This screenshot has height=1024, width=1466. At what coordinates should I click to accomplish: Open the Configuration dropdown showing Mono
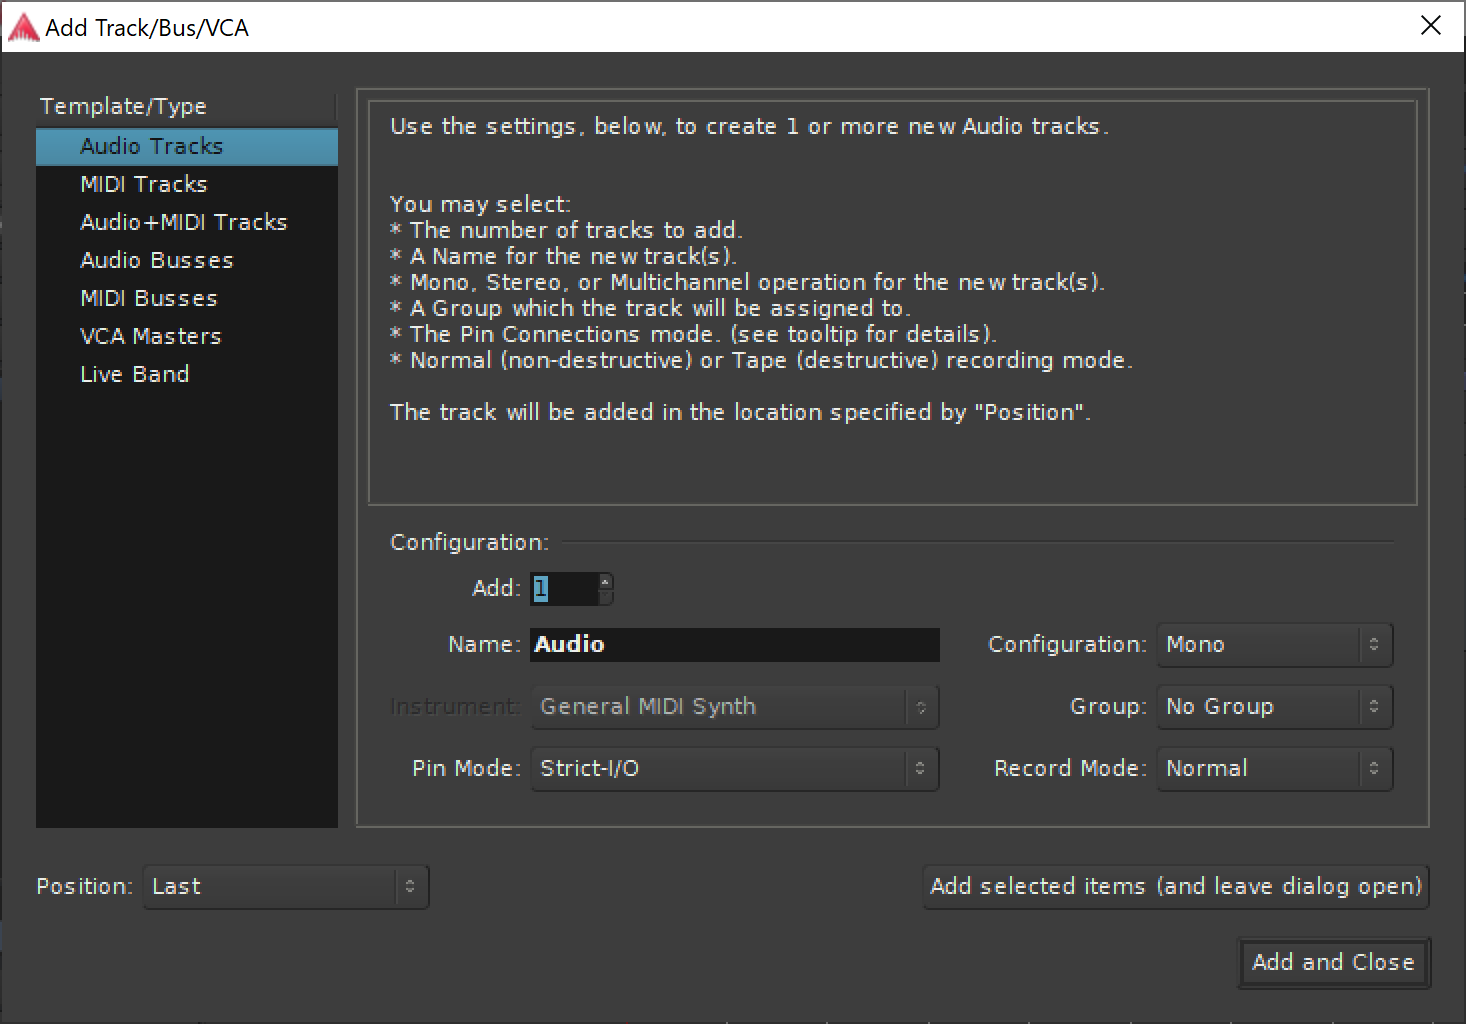1274,645
